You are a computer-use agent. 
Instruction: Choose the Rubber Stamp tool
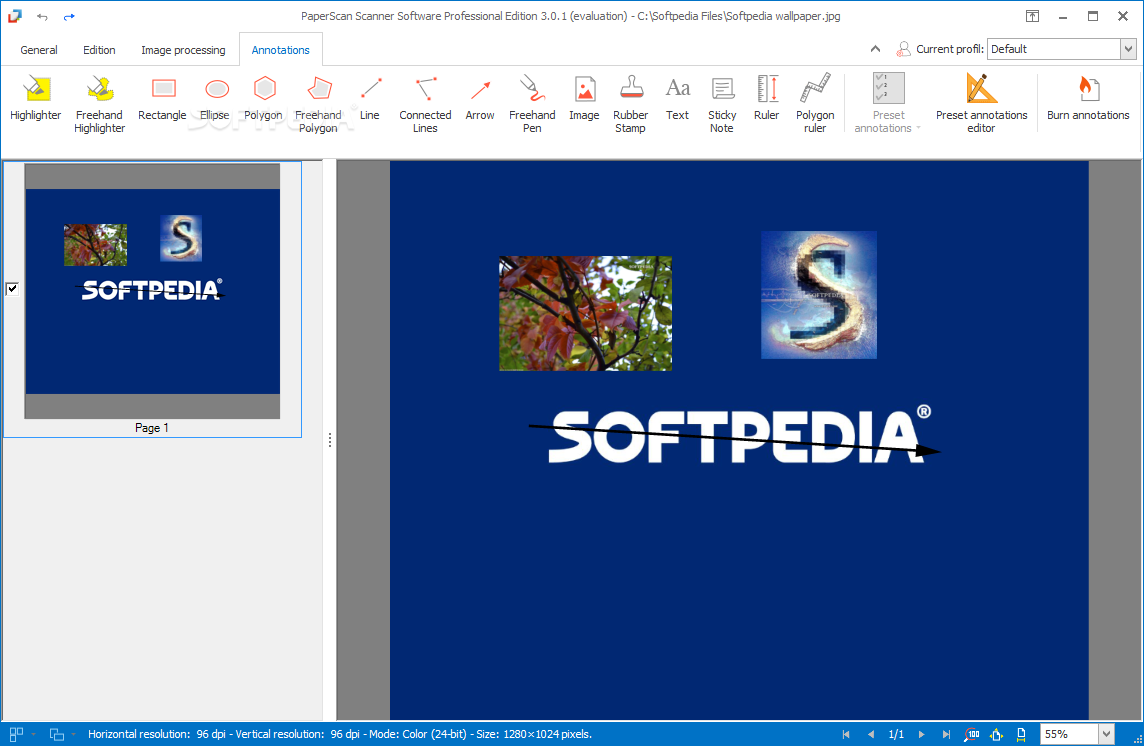click(630, 104)
